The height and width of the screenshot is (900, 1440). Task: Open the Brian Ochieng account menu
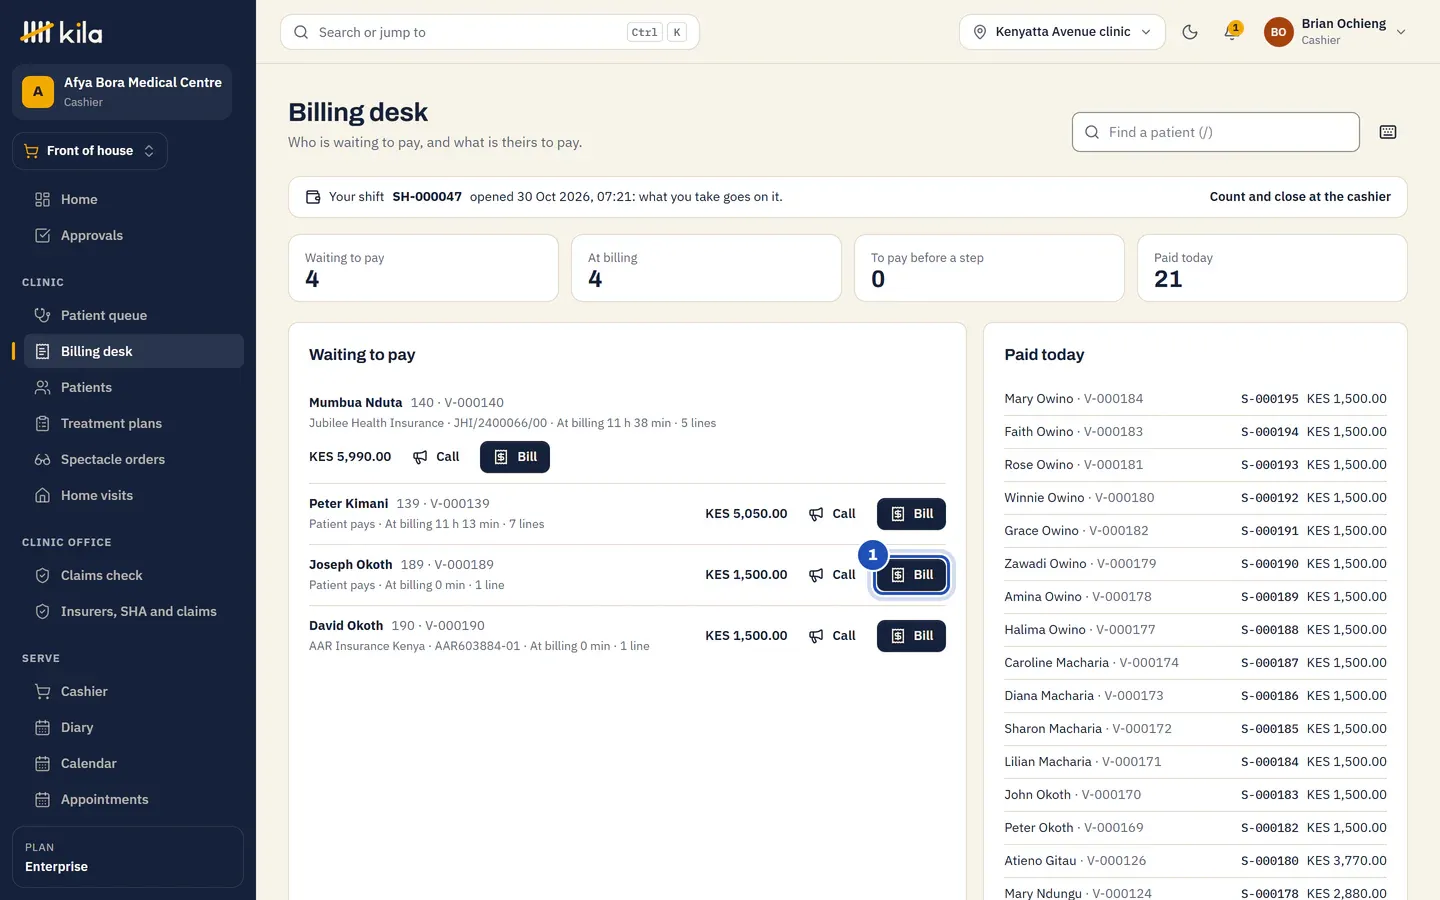[x=1336, y=32]
